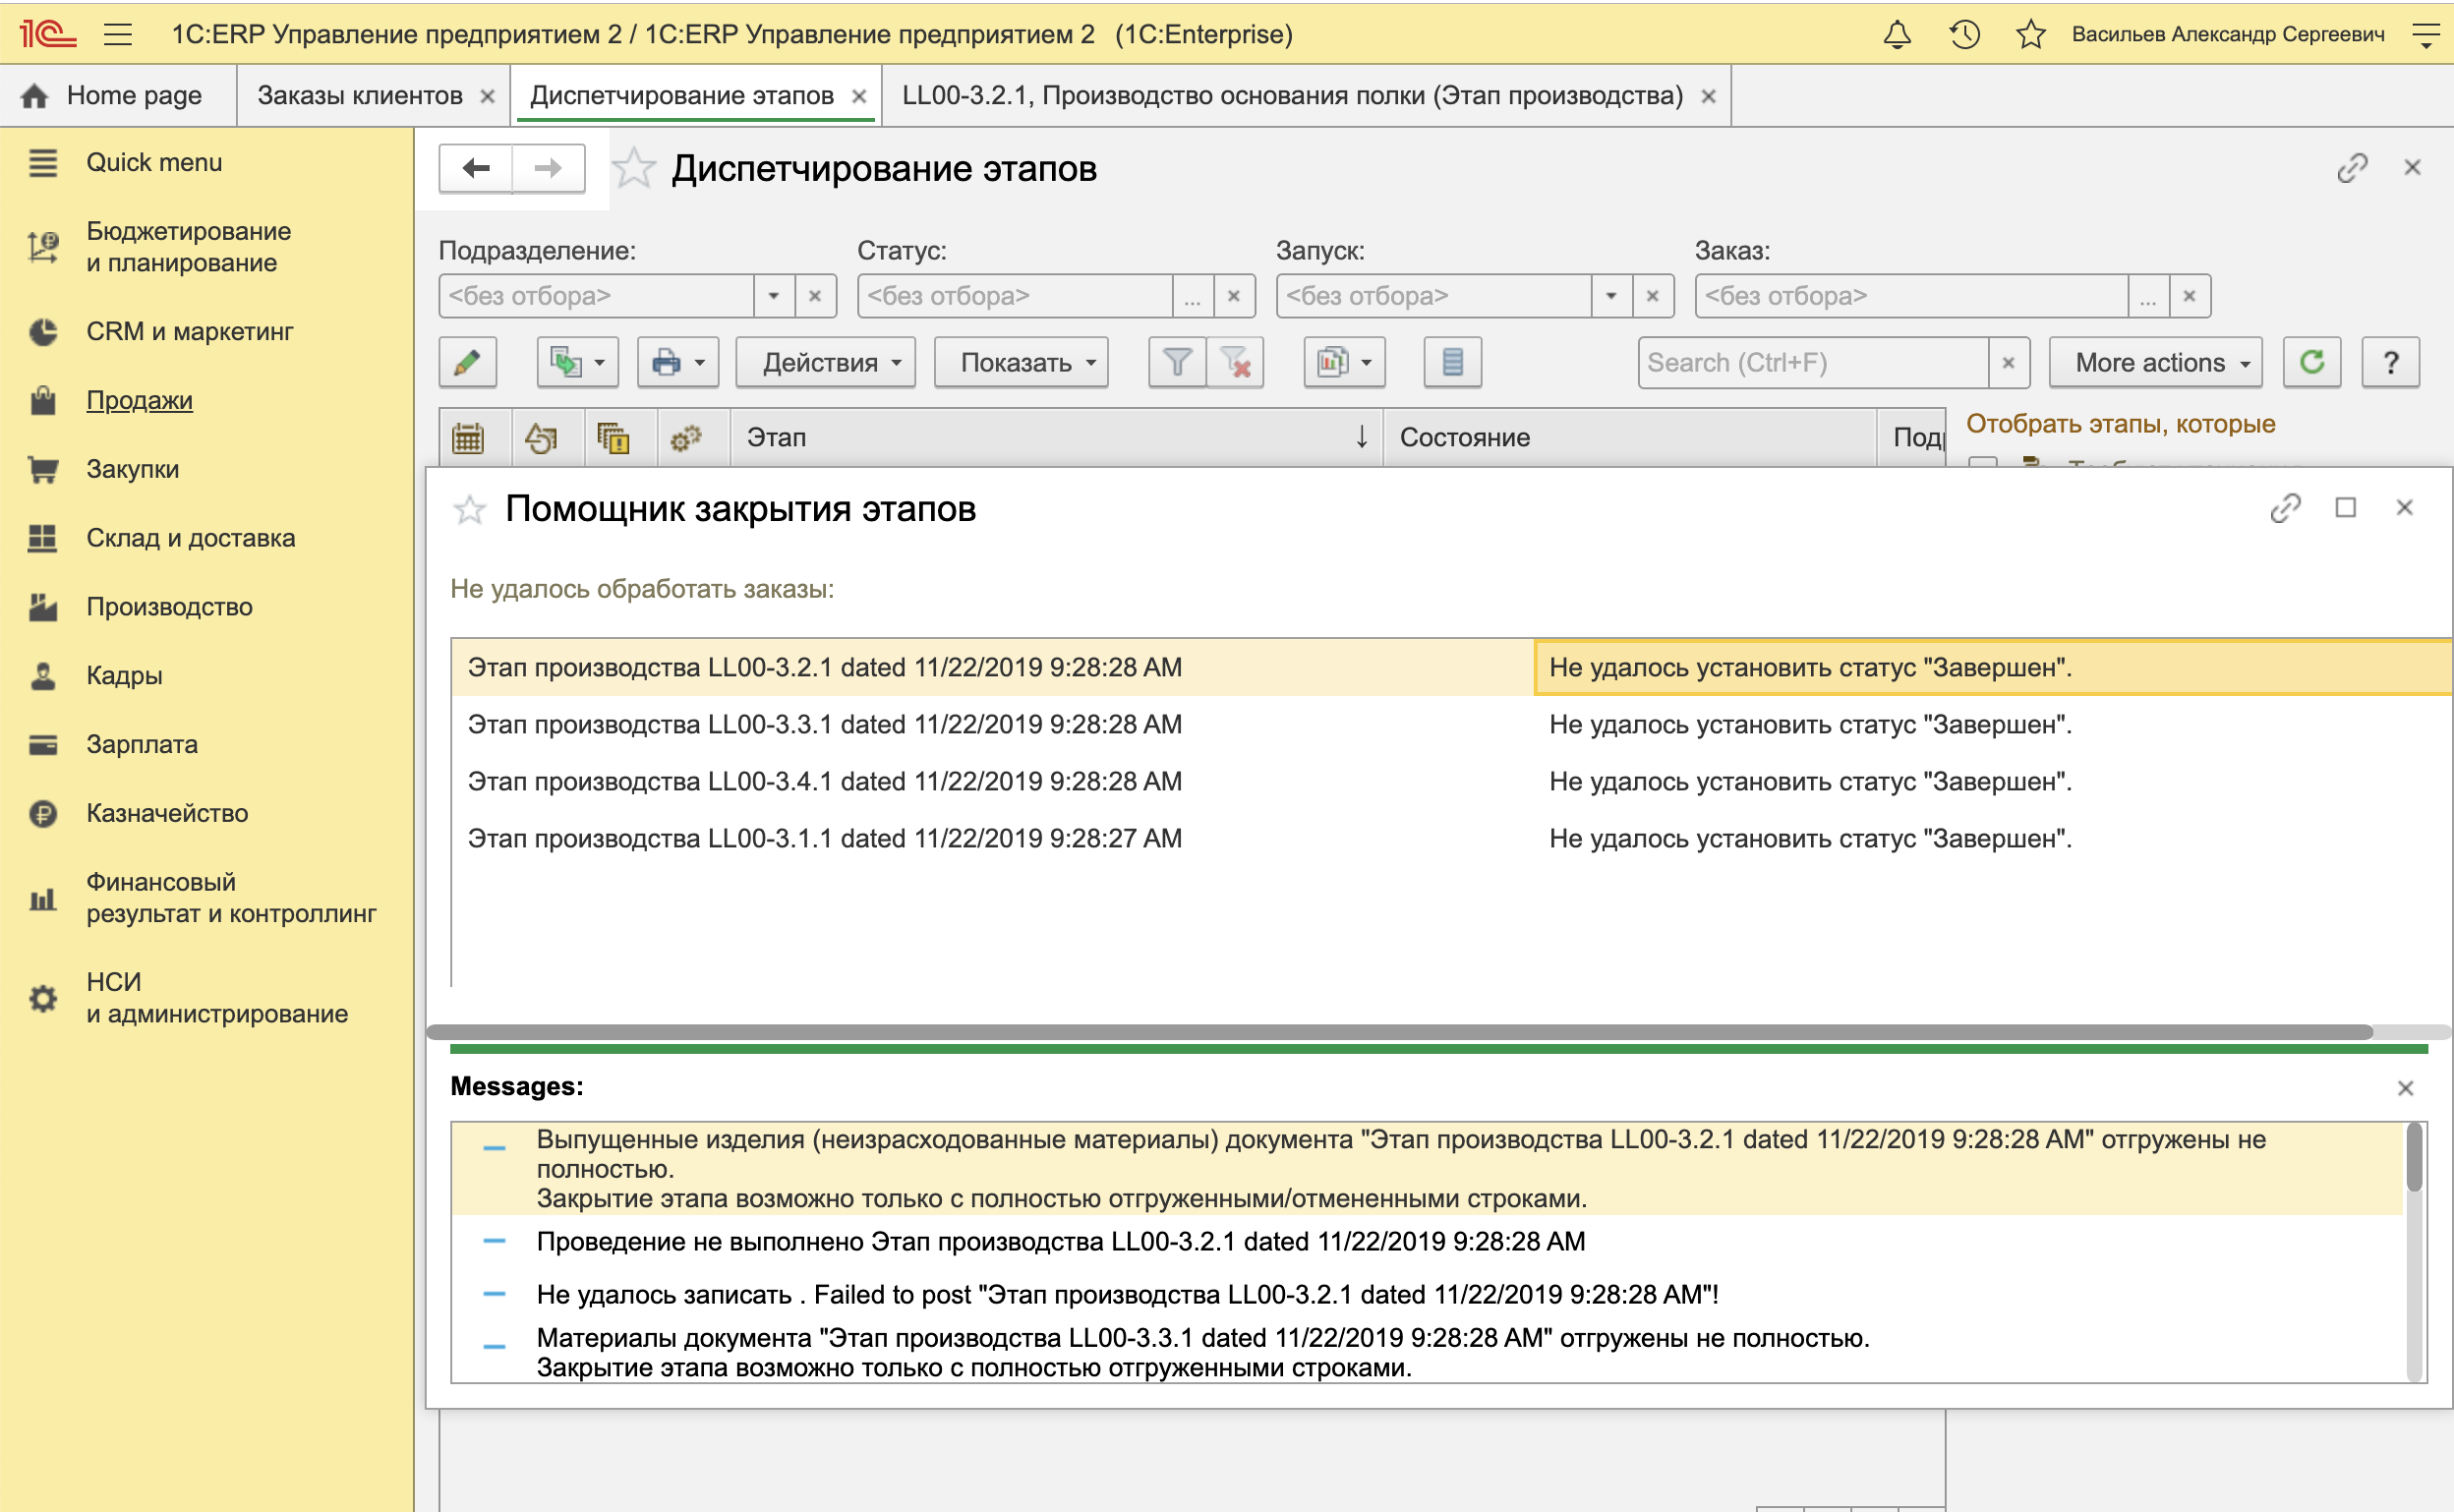
Task: Click the green refresh icon
Action: [x=2311, y=362]
